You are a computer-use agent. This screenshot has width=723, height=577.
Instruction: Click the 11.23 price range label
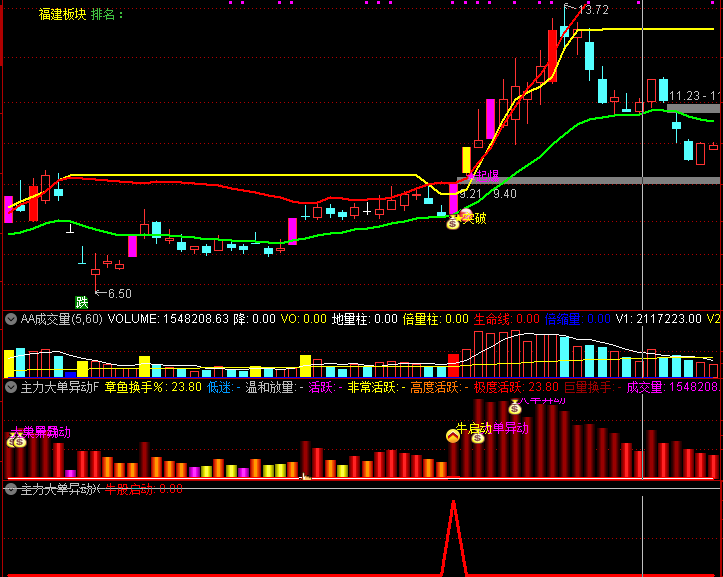[693, 96]
